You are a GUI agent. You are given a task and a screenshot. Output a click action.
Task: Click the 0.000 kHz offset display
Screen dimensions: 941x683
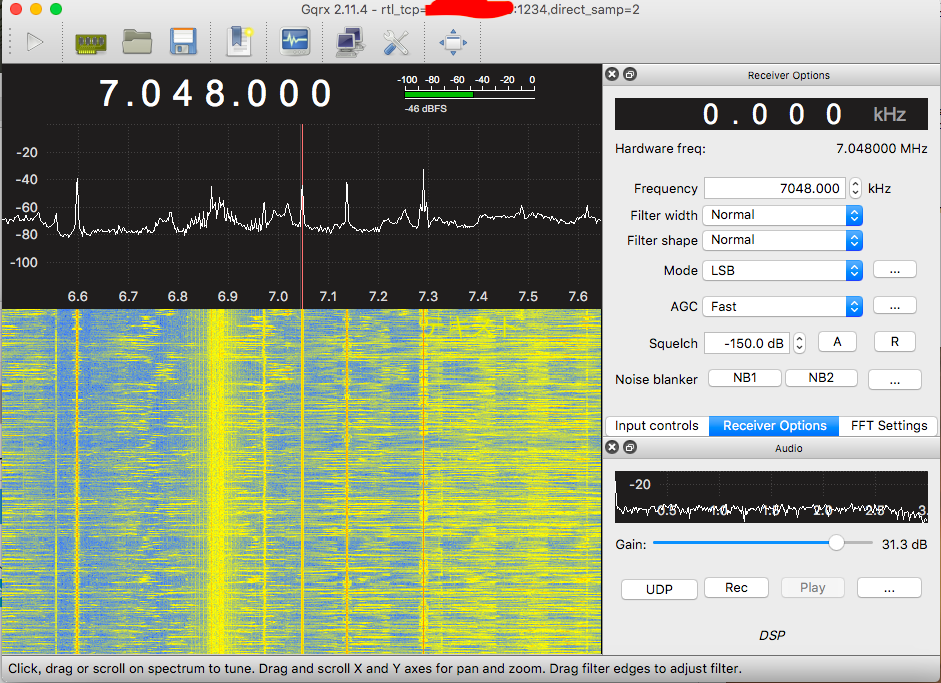[771, 114]
